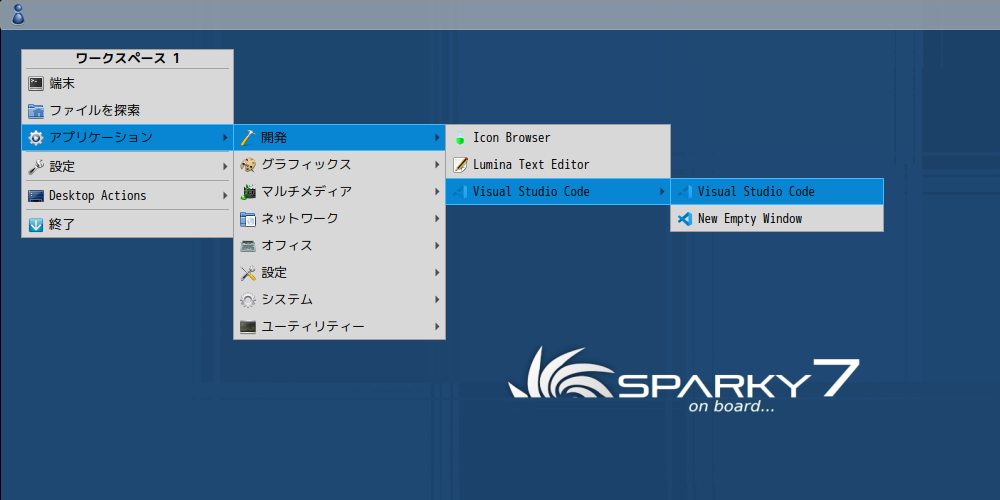
Task: Expand the マルチメディア category arrow
Action: [x=437, y=191]
